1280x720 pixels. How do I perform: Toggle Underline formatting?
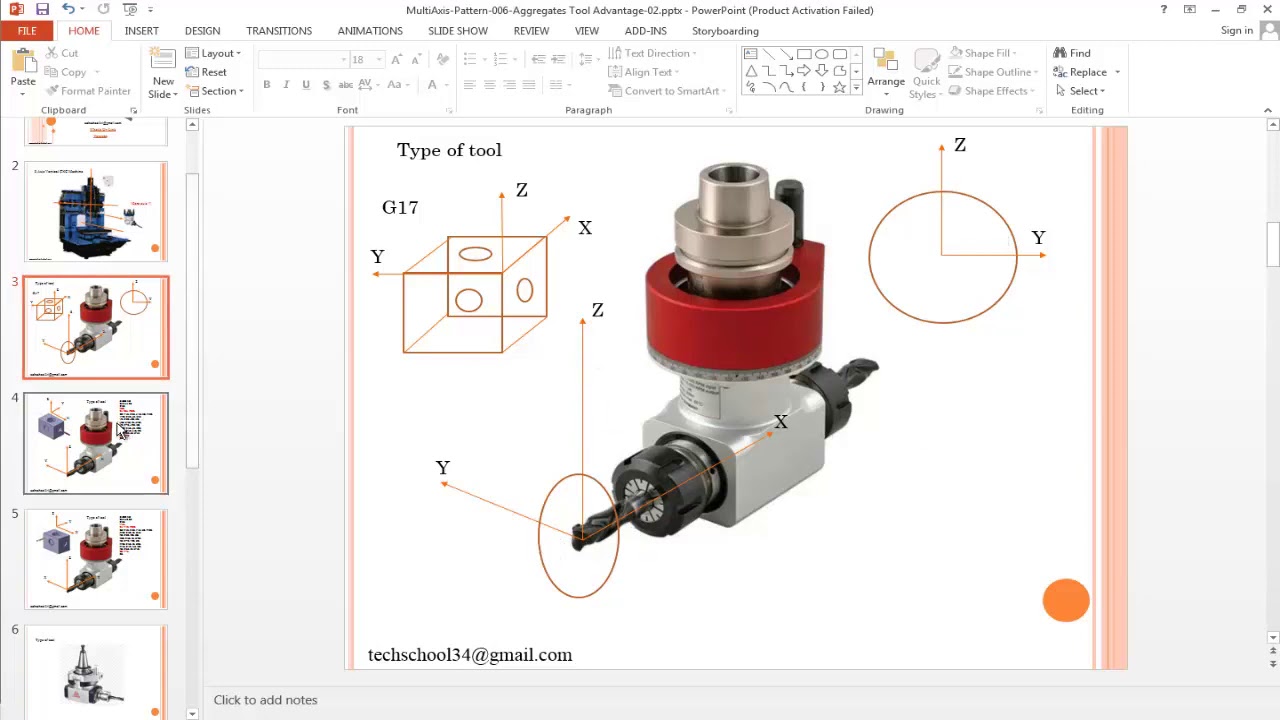pyautogui.click(x=306, y=85)
